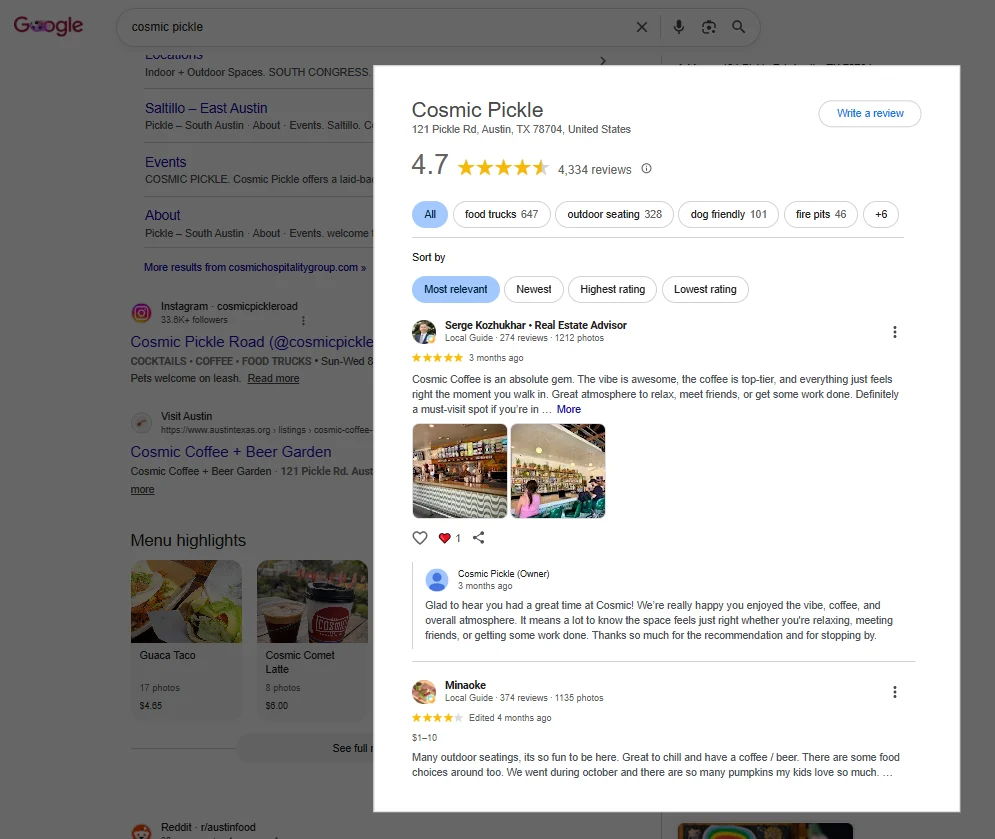The width and height of the screenshot is (995, 839).
Task: Sort reviews by Most relevant
Action: click(456, 289)
